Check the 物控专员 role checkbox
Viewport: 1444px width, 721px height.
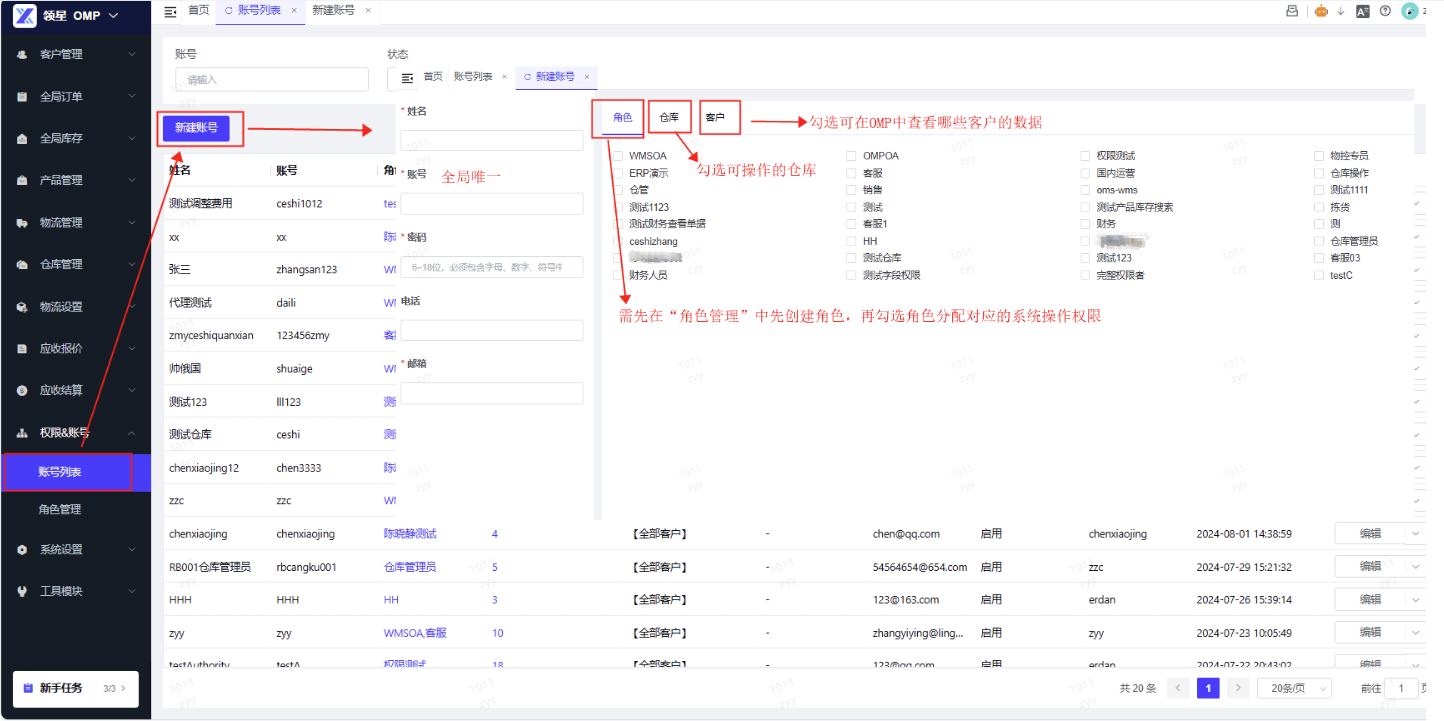(x=1319, y=156)
